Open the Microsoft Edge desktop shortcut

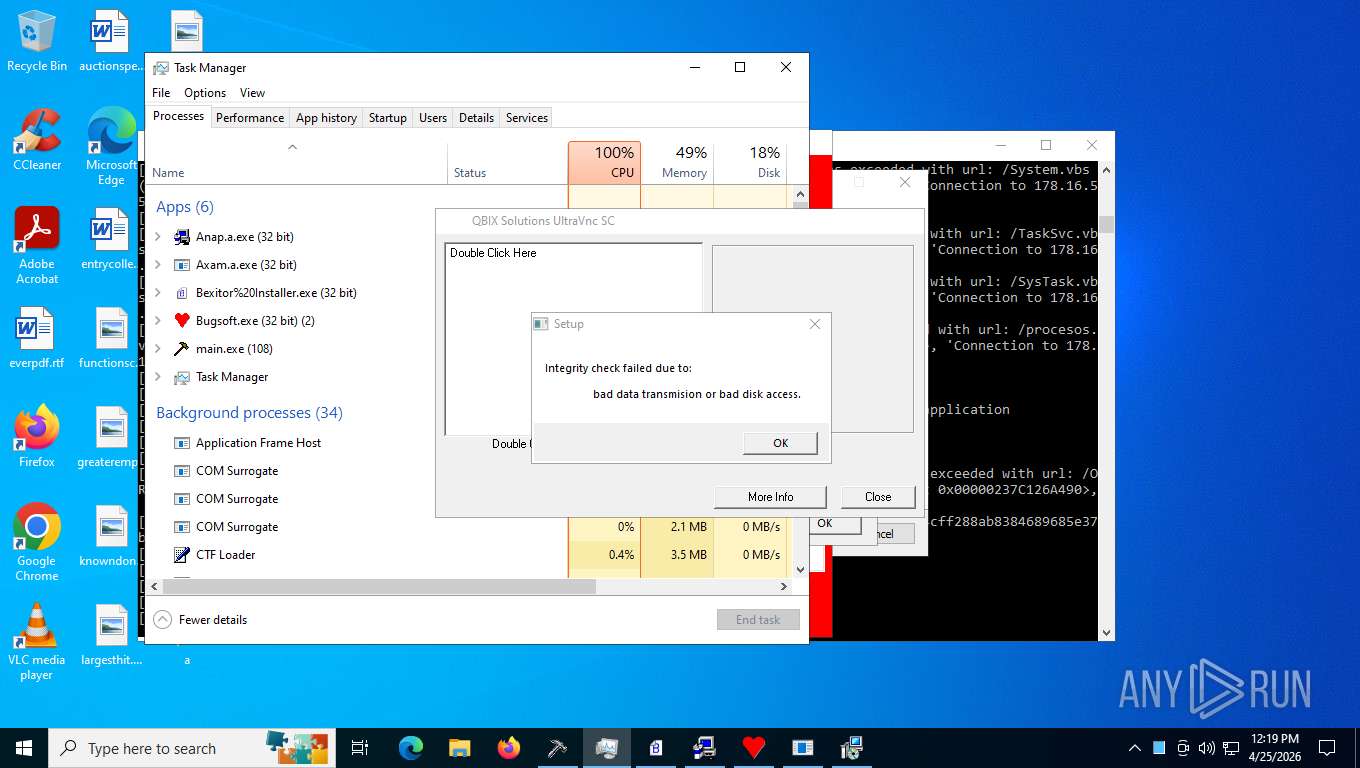[111, 146]
